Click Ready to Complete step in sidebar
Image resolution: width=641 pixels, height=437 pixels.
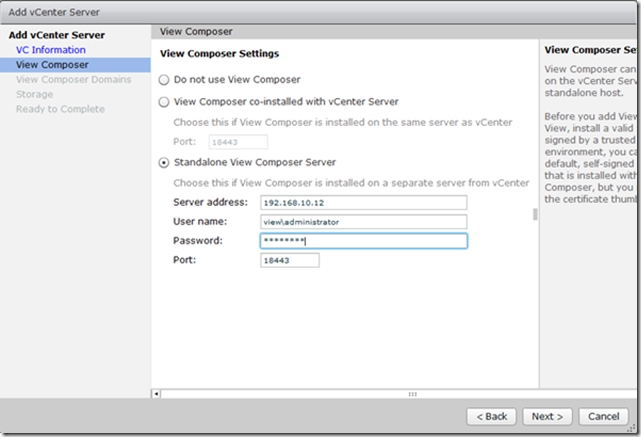pos(61,109)
